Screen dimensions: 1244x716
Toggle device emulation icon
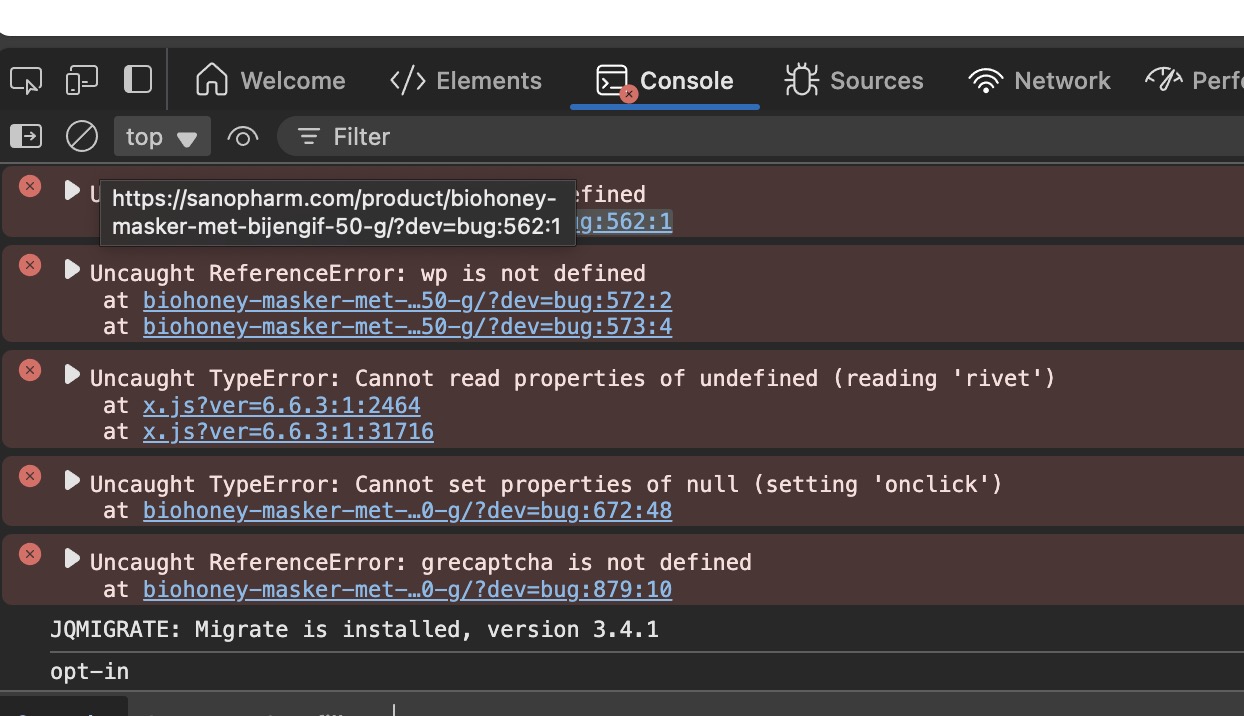(x=81, y=80)
